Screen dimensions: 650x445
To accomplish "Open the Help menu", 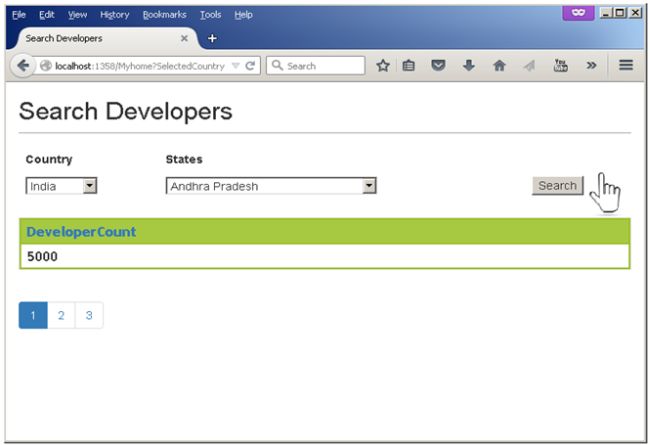I will click(243, 15).
